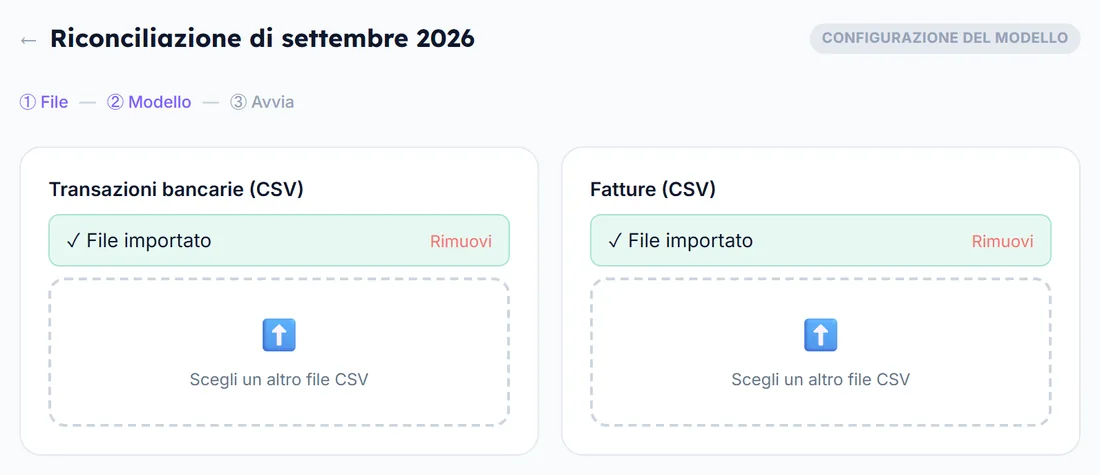
Task: Choose another CSV for Fatture
Action: pyautogui.click(x=821, y=352)
